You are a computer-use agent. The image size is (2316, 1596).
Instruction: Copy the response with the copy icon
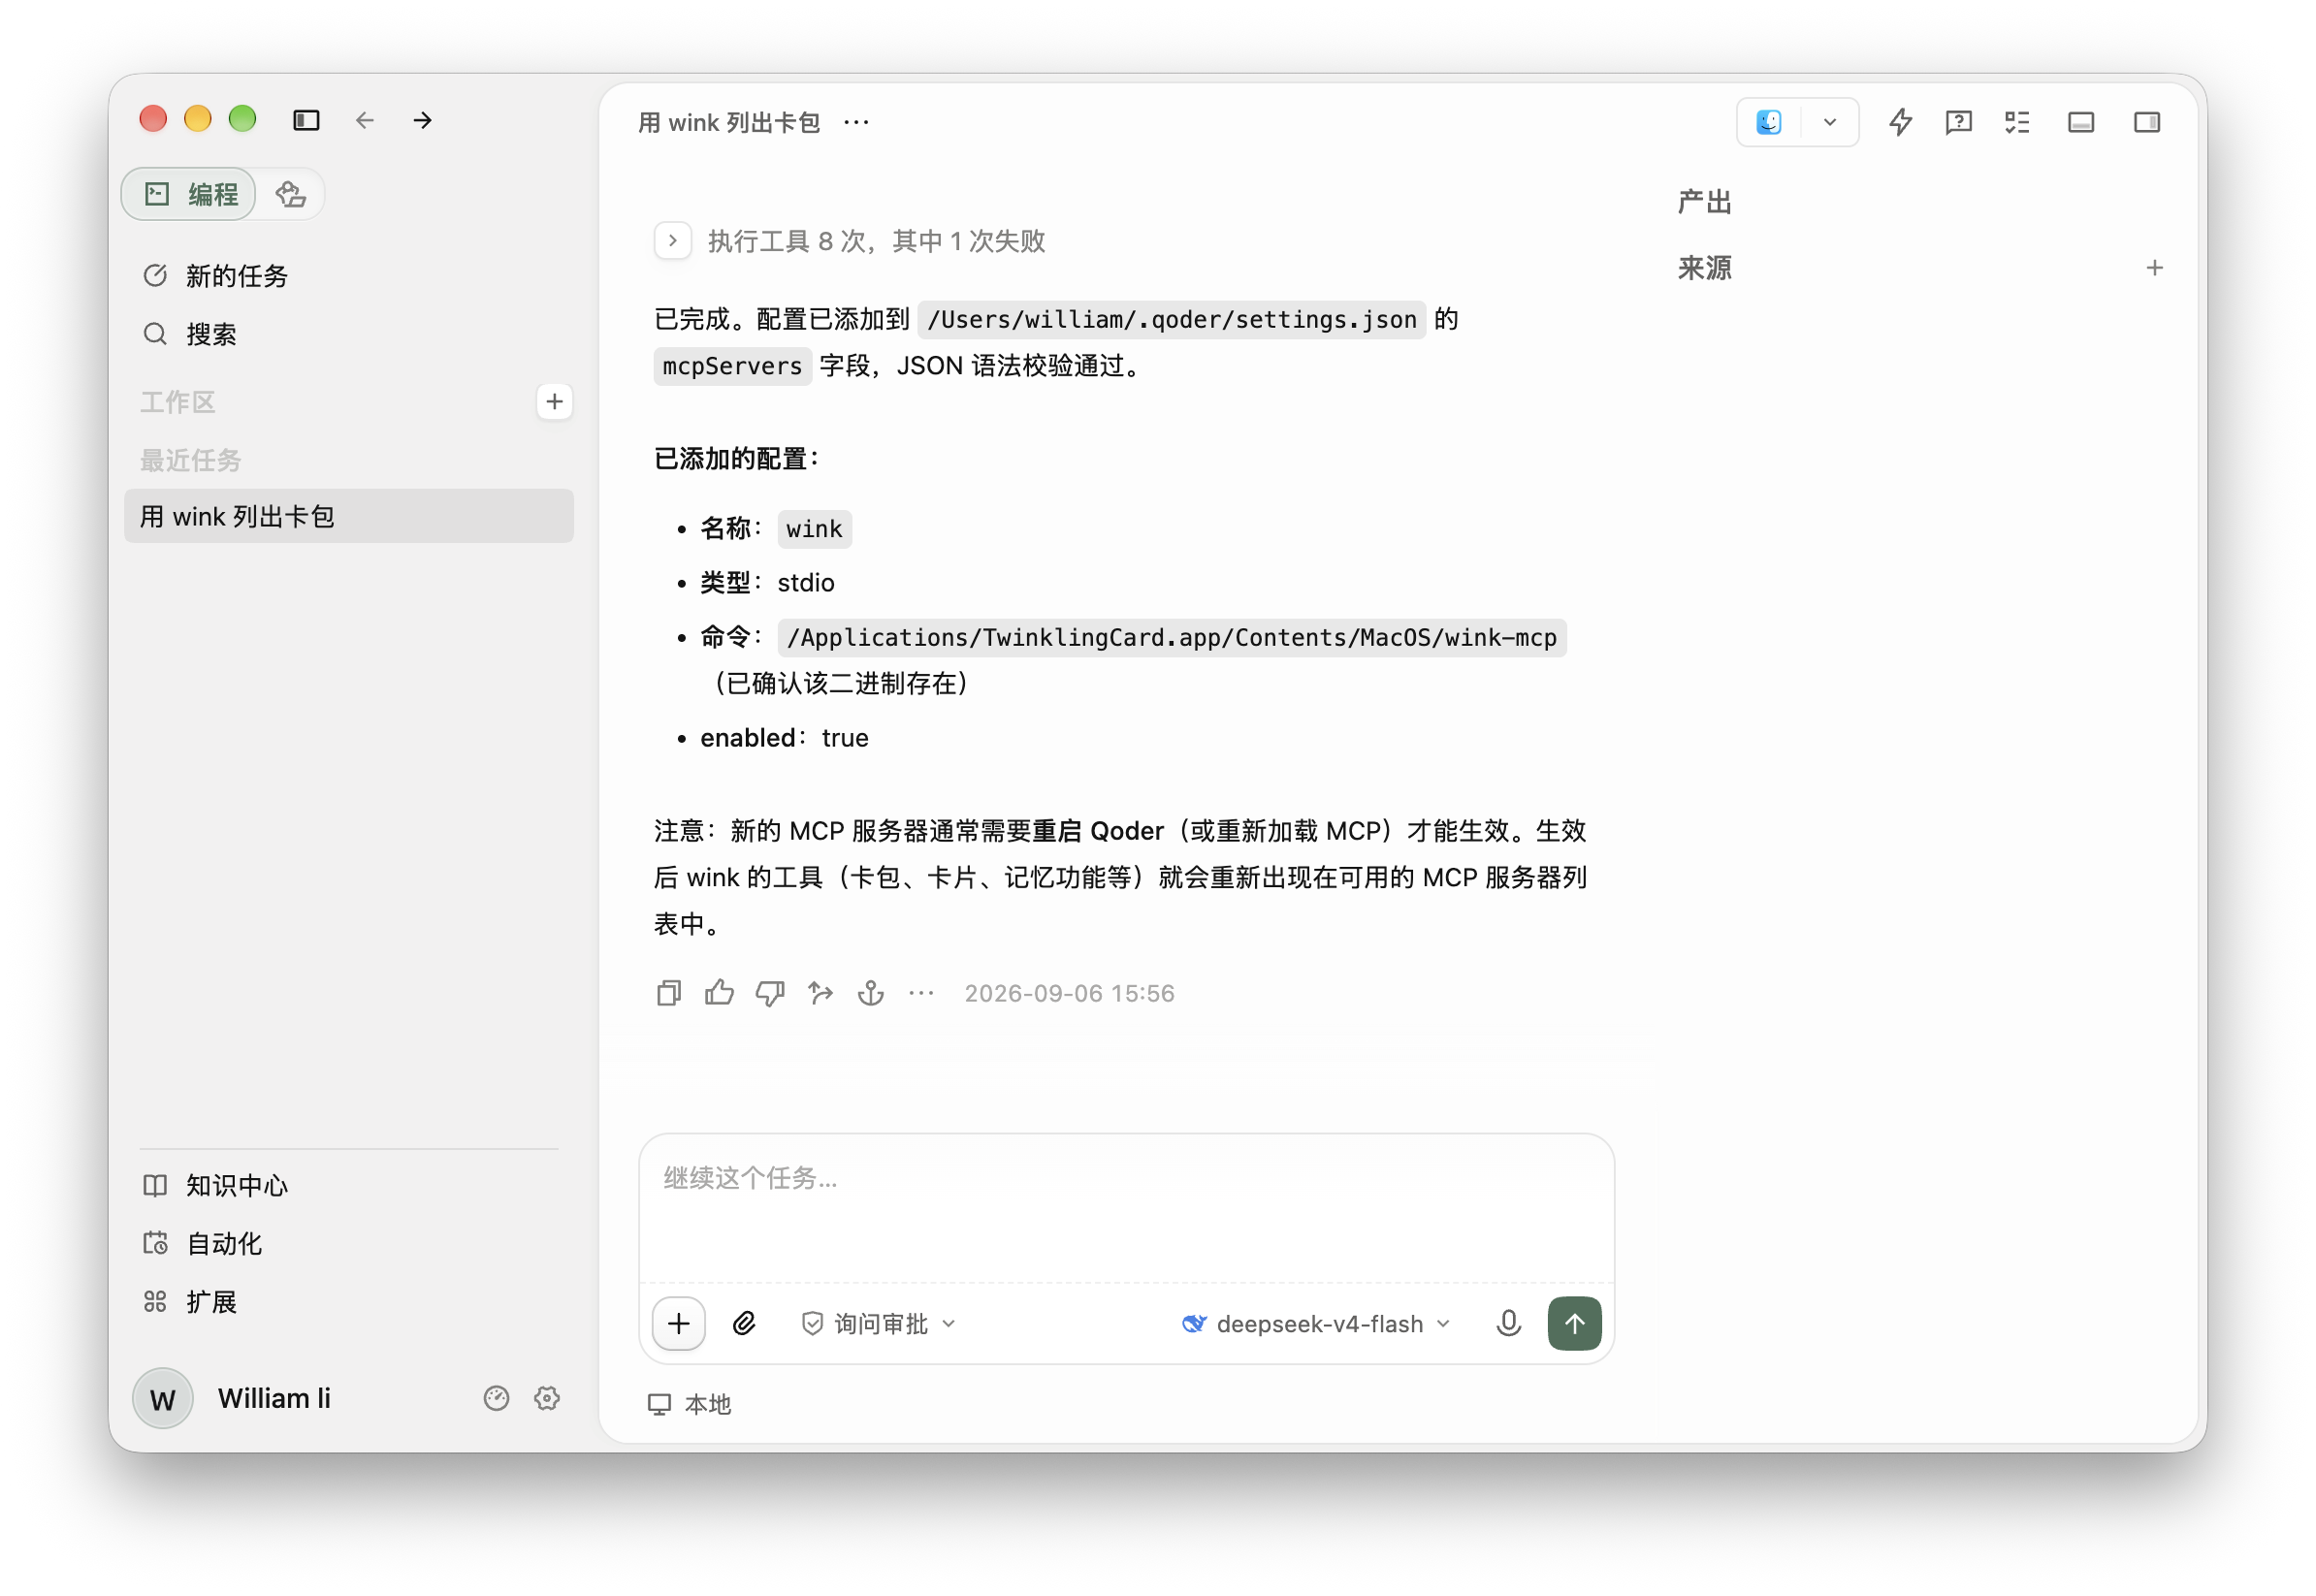[x=669, y=994]
